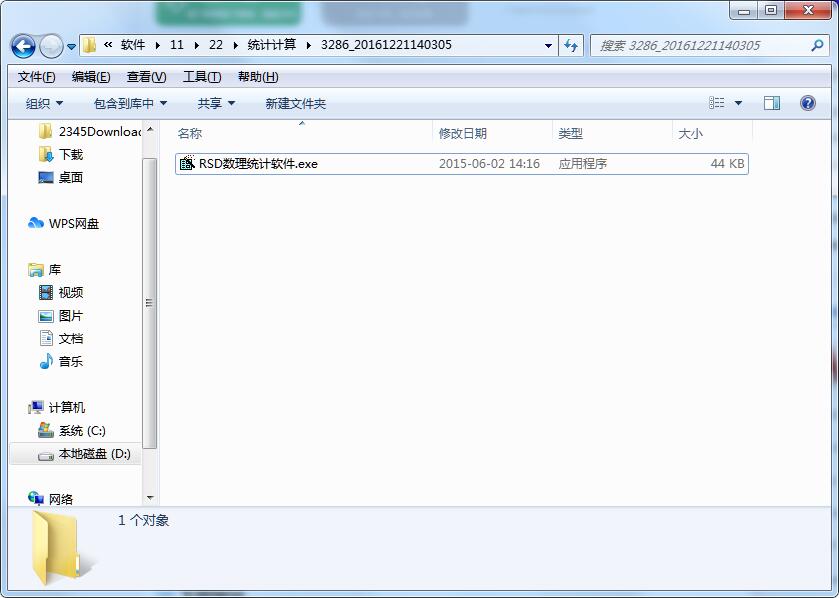
Task: Click the sidebar scrollbar up arrow
Action: pyautogui.click(x=150, y=129)
